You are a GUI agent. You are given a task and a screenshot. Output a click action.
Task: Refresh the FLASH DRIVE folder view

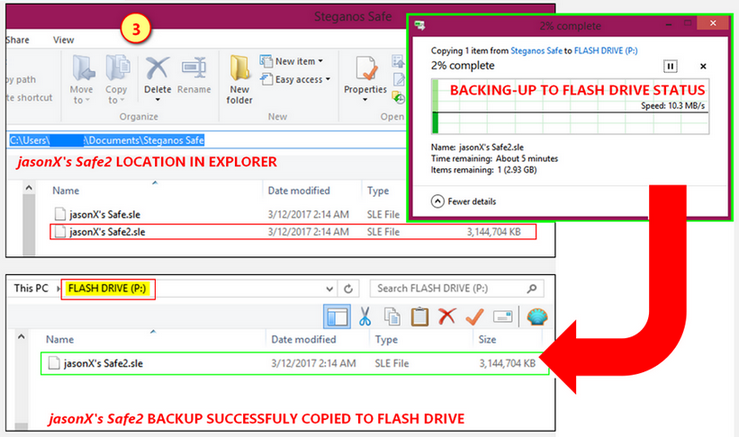tap(348, 289)
